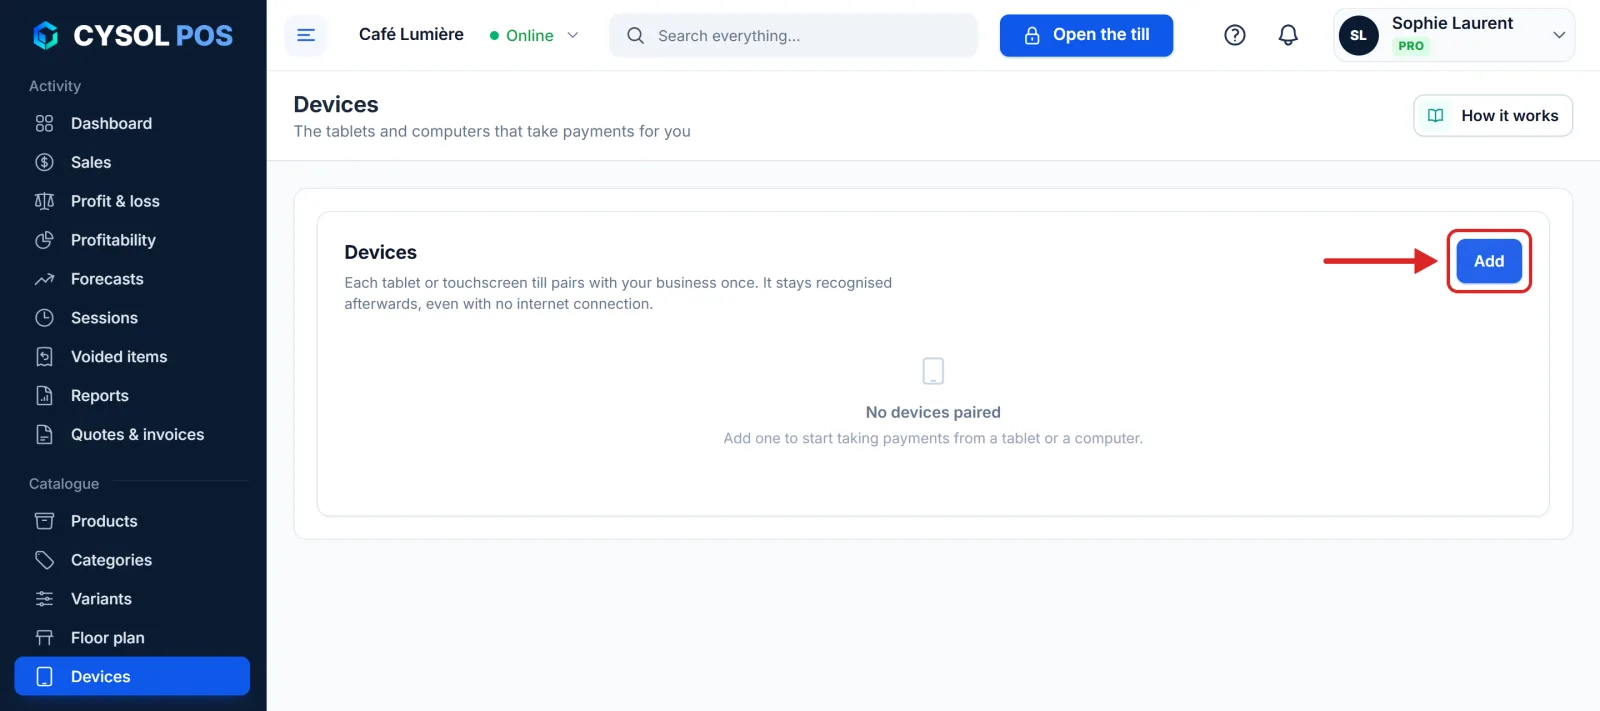Image resolution: width=1600 pixels, height=711 pixels.
Task: Click the Activity section label
Action: click(x=55, y=86)
